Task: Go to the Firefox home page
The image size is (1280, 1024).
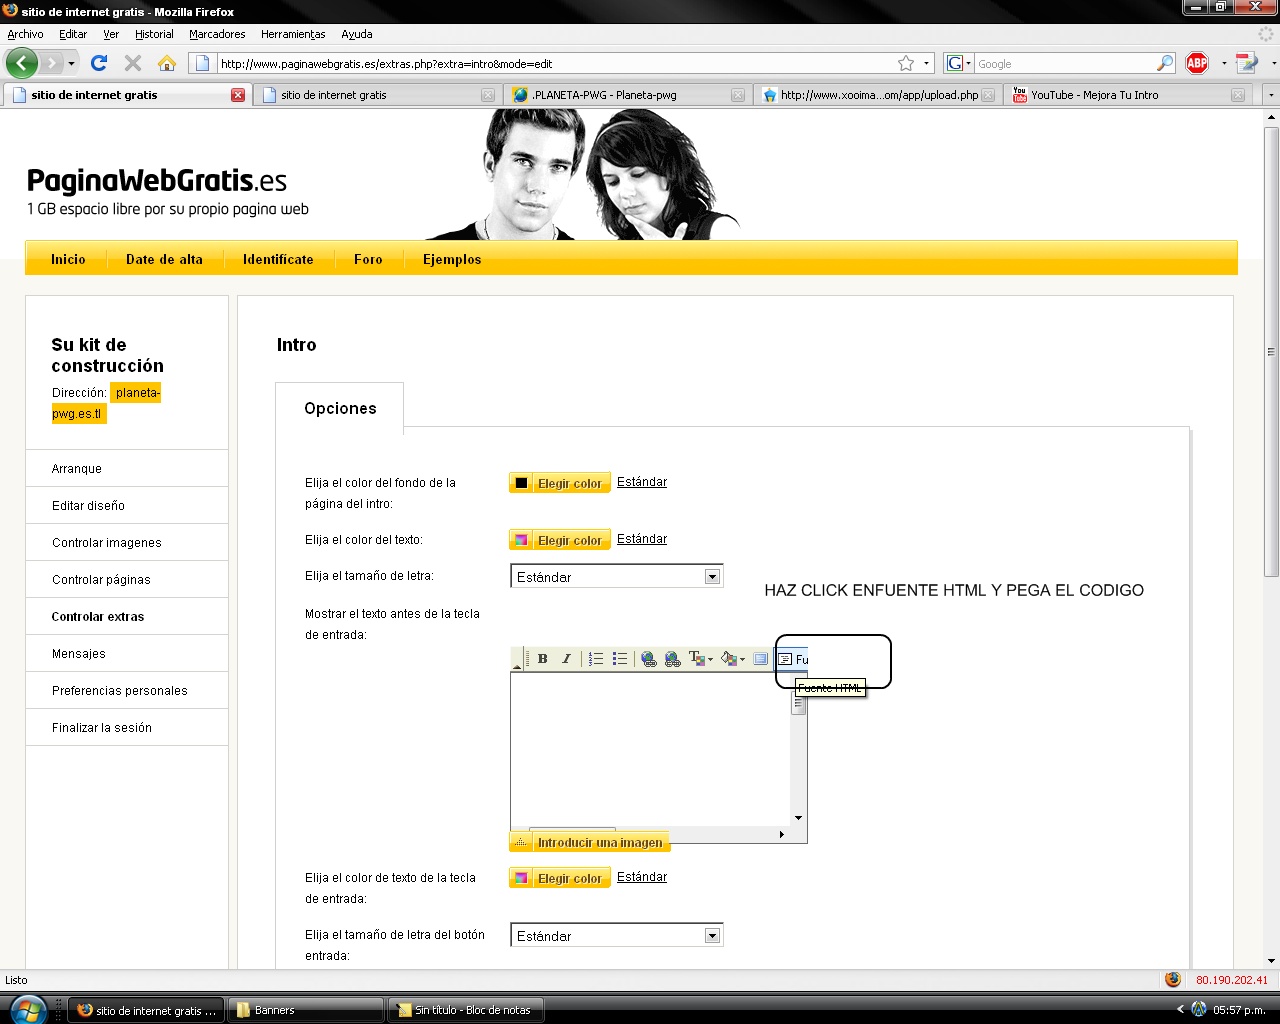Action: [x=167, y=63]
